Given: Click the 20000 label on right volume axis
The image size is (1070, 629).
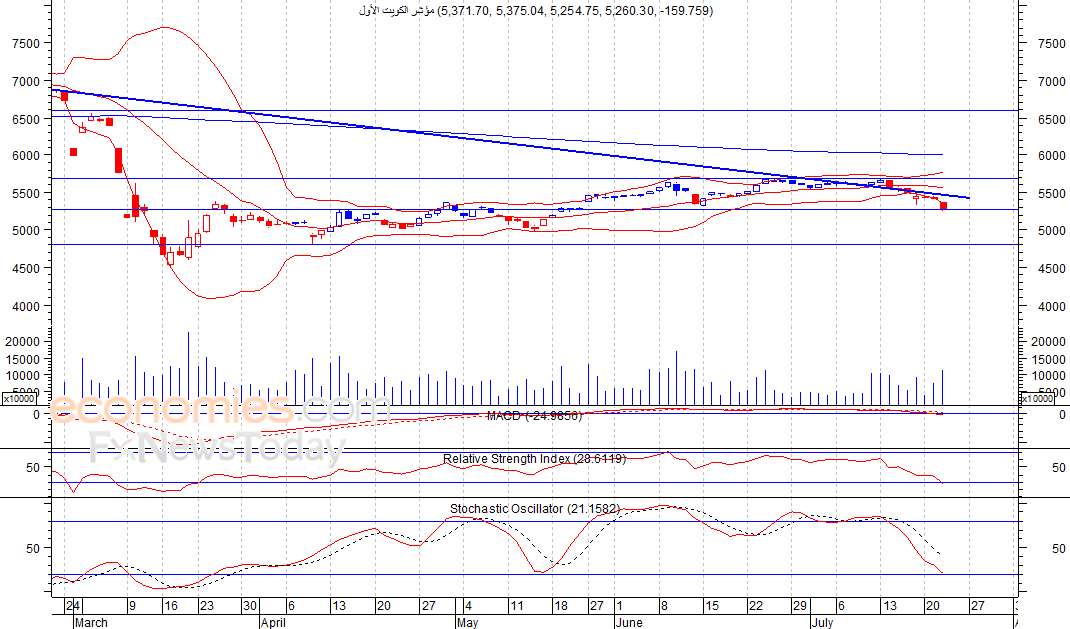Looking at the screenshot, I should pos(1048,341).
